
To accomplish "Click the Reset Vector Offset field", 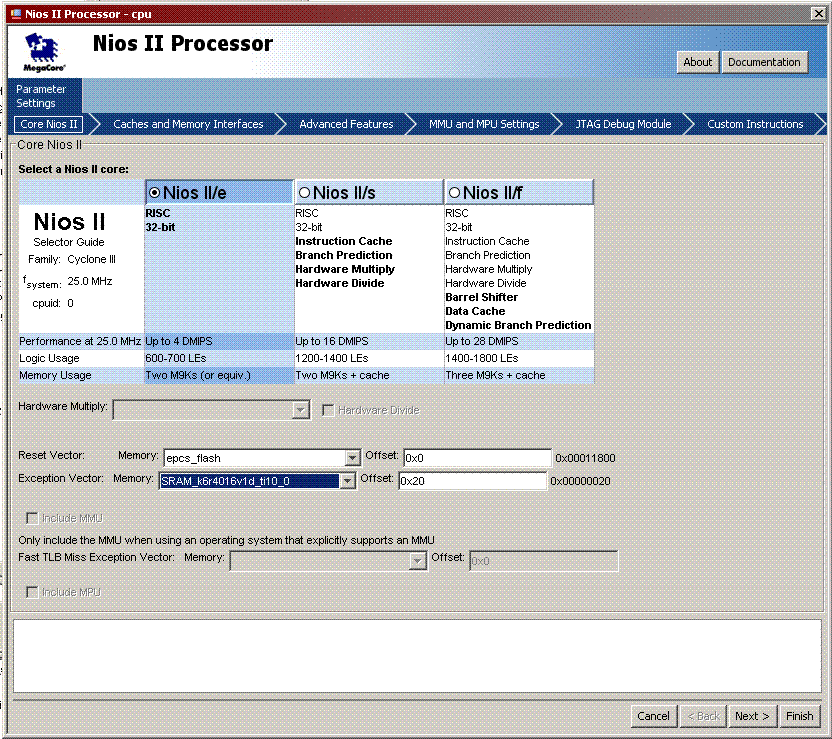I will tap(478, 458).
